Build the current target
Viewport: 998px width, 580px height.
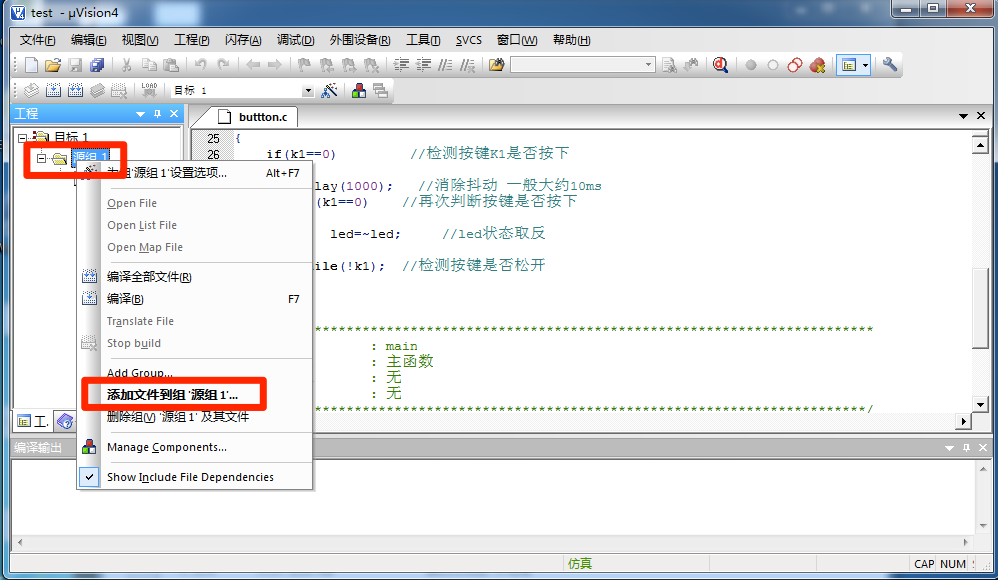(x=53, y=89)
